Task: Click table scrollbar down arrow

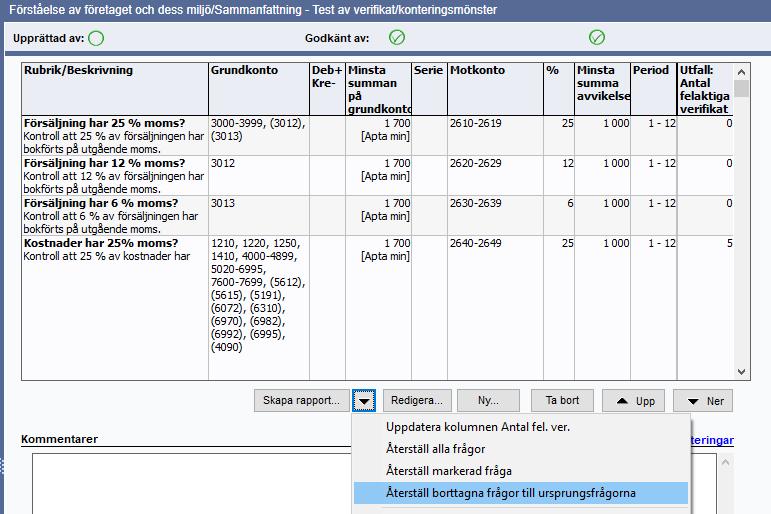Action: click(741, 372)
